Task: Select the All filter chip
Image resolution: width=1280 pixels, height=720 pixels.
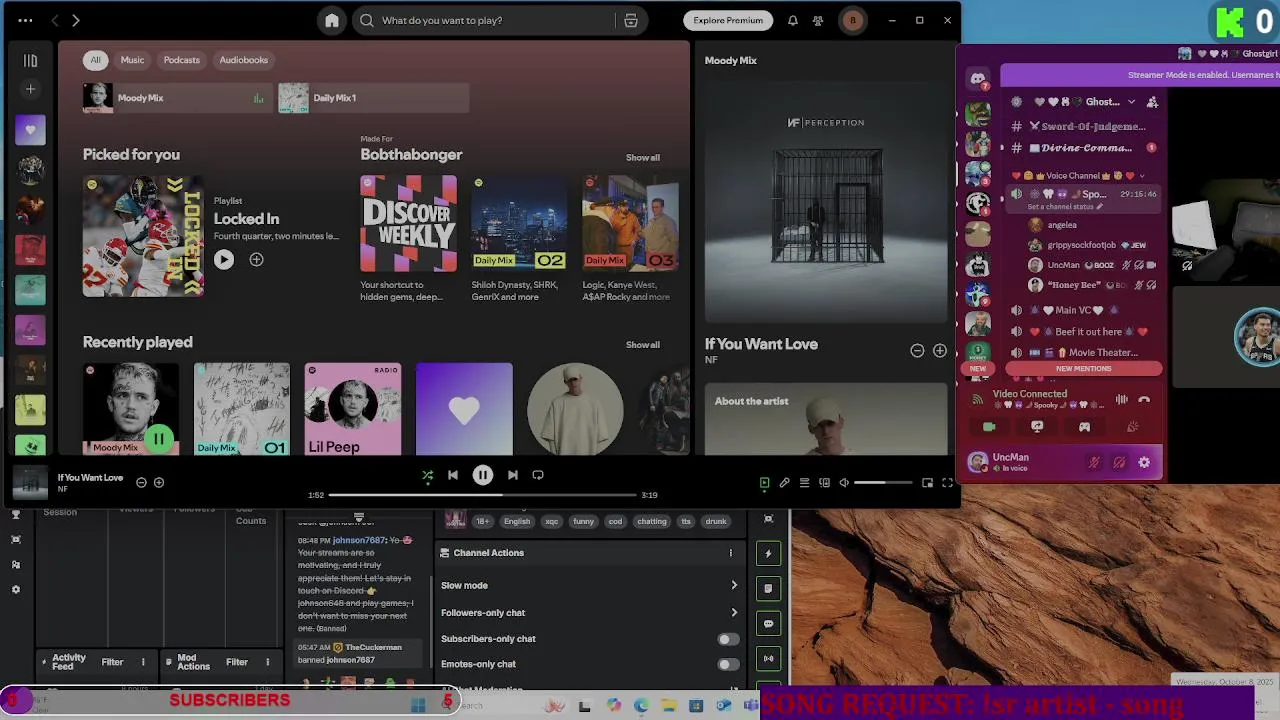Action: click(96, 60)
